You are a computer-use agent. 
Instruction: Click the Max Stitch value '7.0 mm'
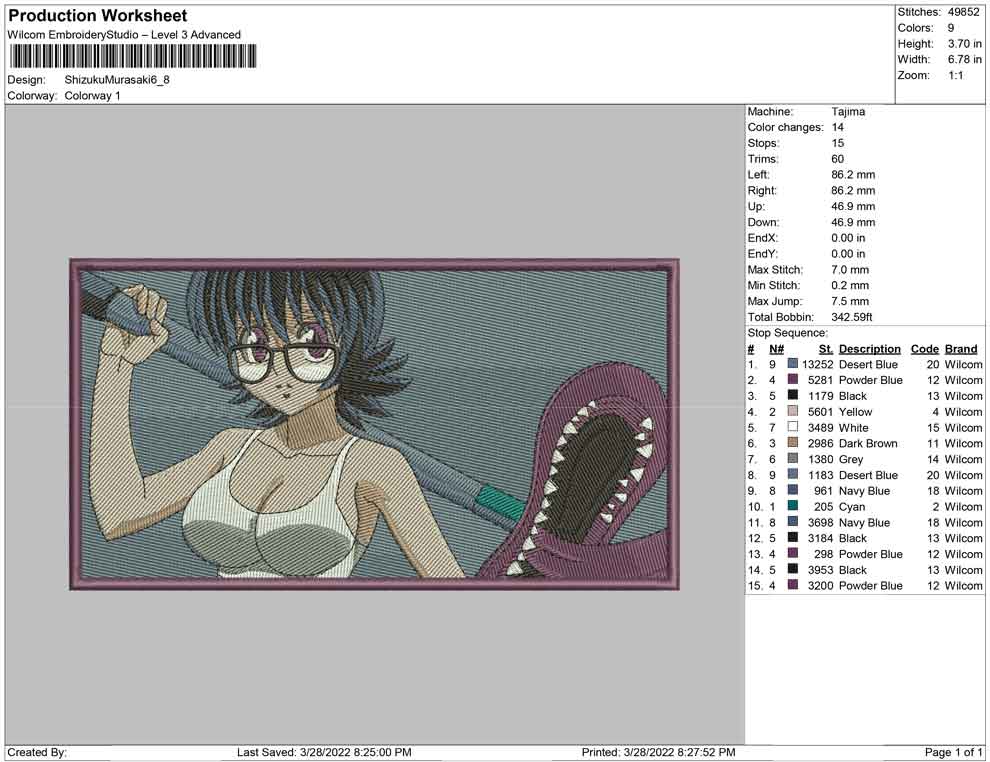coord(850,270)
